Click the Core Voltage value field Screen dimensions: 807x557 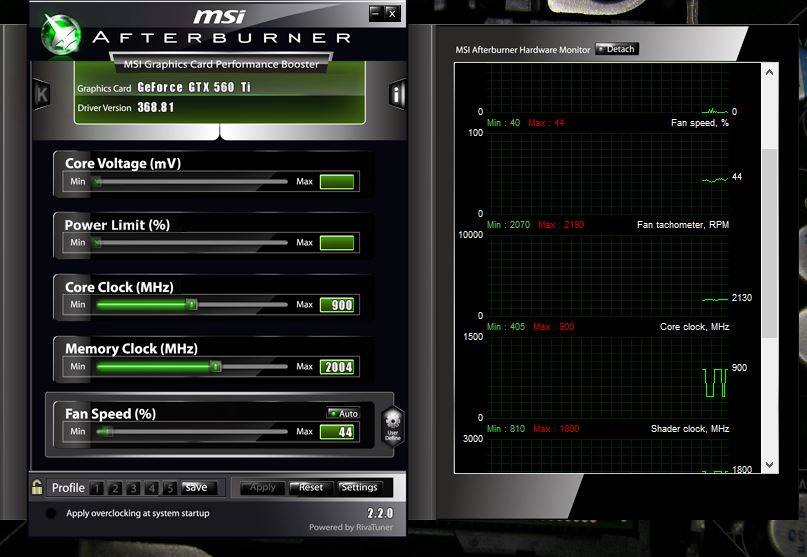coord(337,182)
